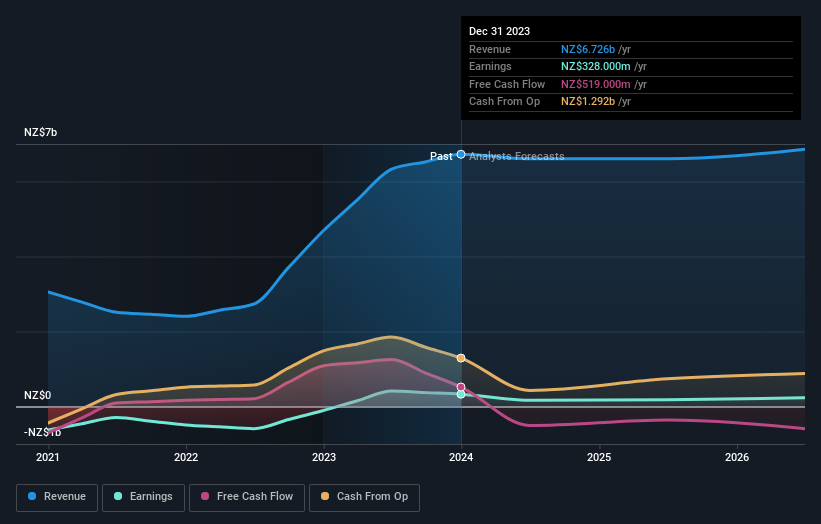Toggle the Earnings legend button
This screenshot has height=524, width=821.
point(143,497)
